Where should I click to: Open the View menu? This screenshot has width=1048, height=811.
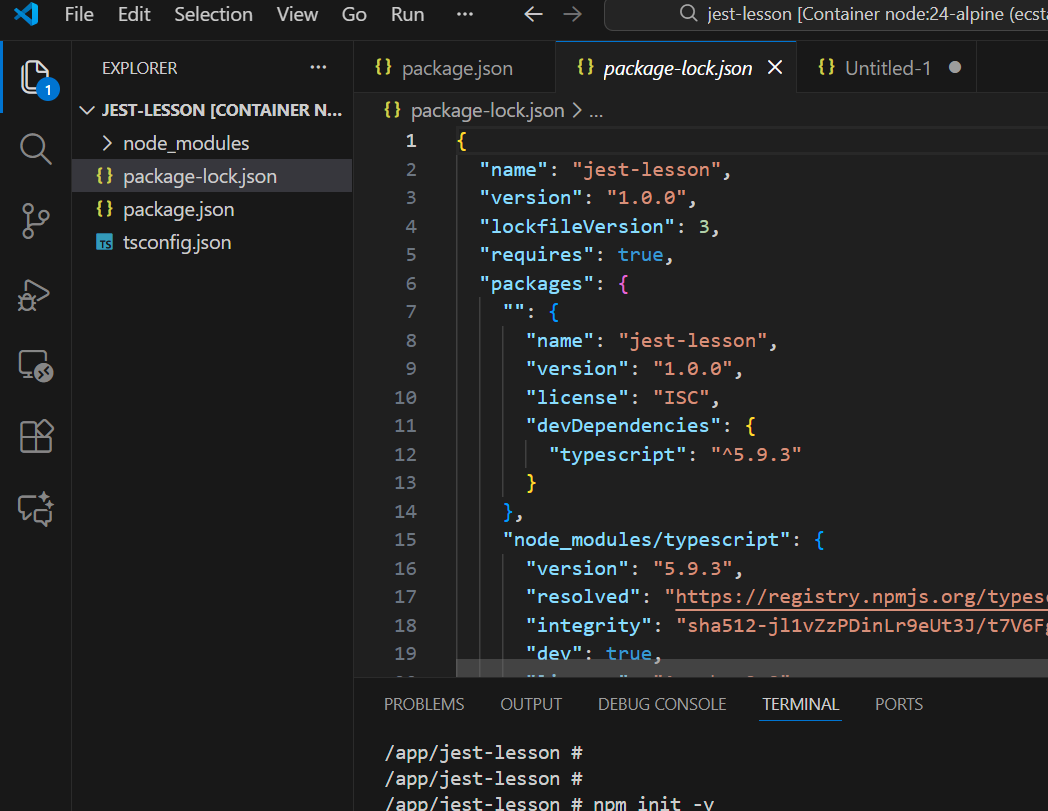(297, 14)
